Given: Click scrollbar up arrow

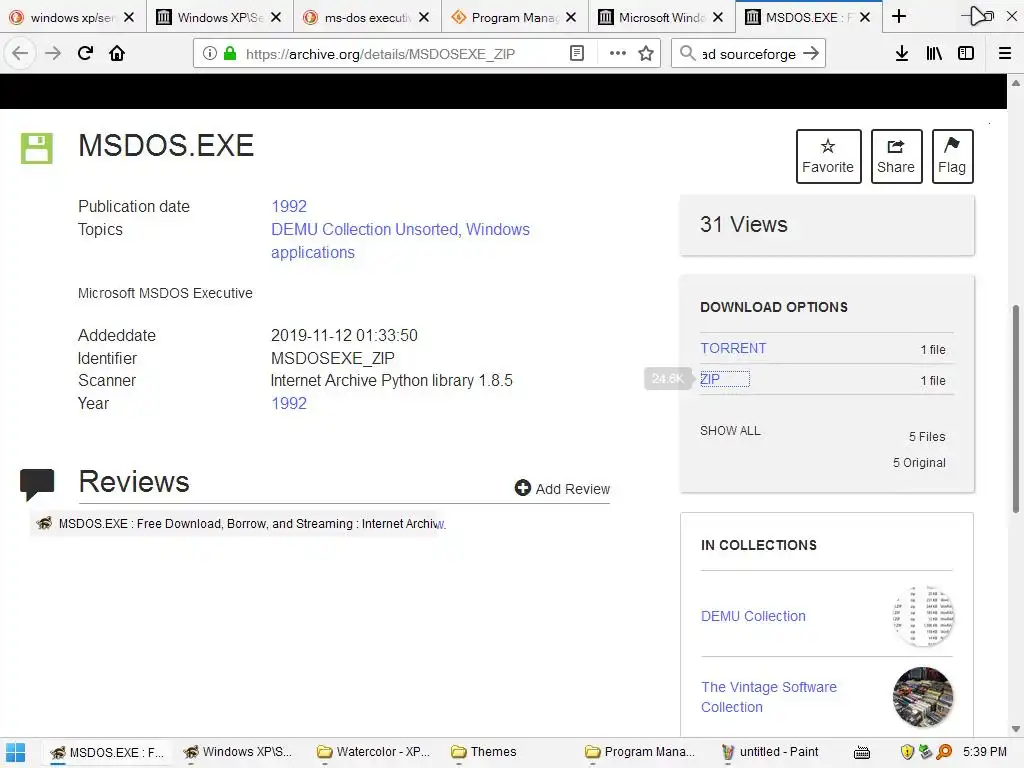Looking at the screenshot, I should click(1016, 83).
